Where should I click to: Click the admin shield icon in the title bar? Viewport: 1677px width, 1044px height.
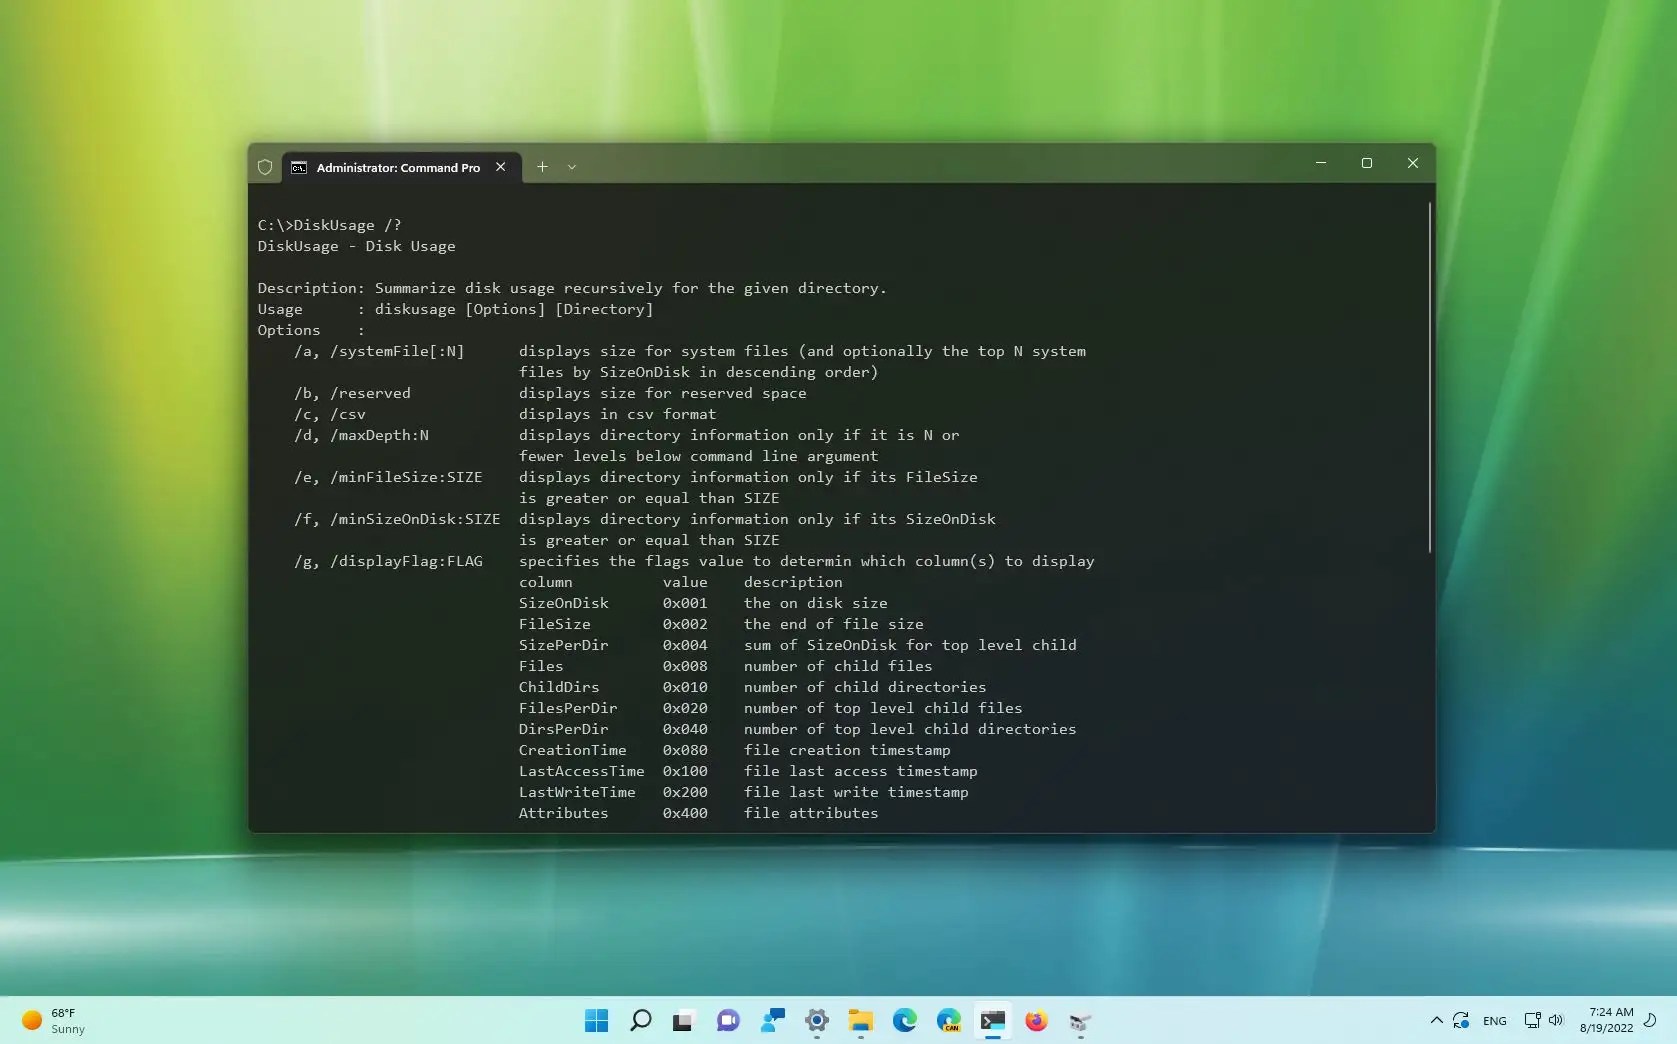[264, 167]
